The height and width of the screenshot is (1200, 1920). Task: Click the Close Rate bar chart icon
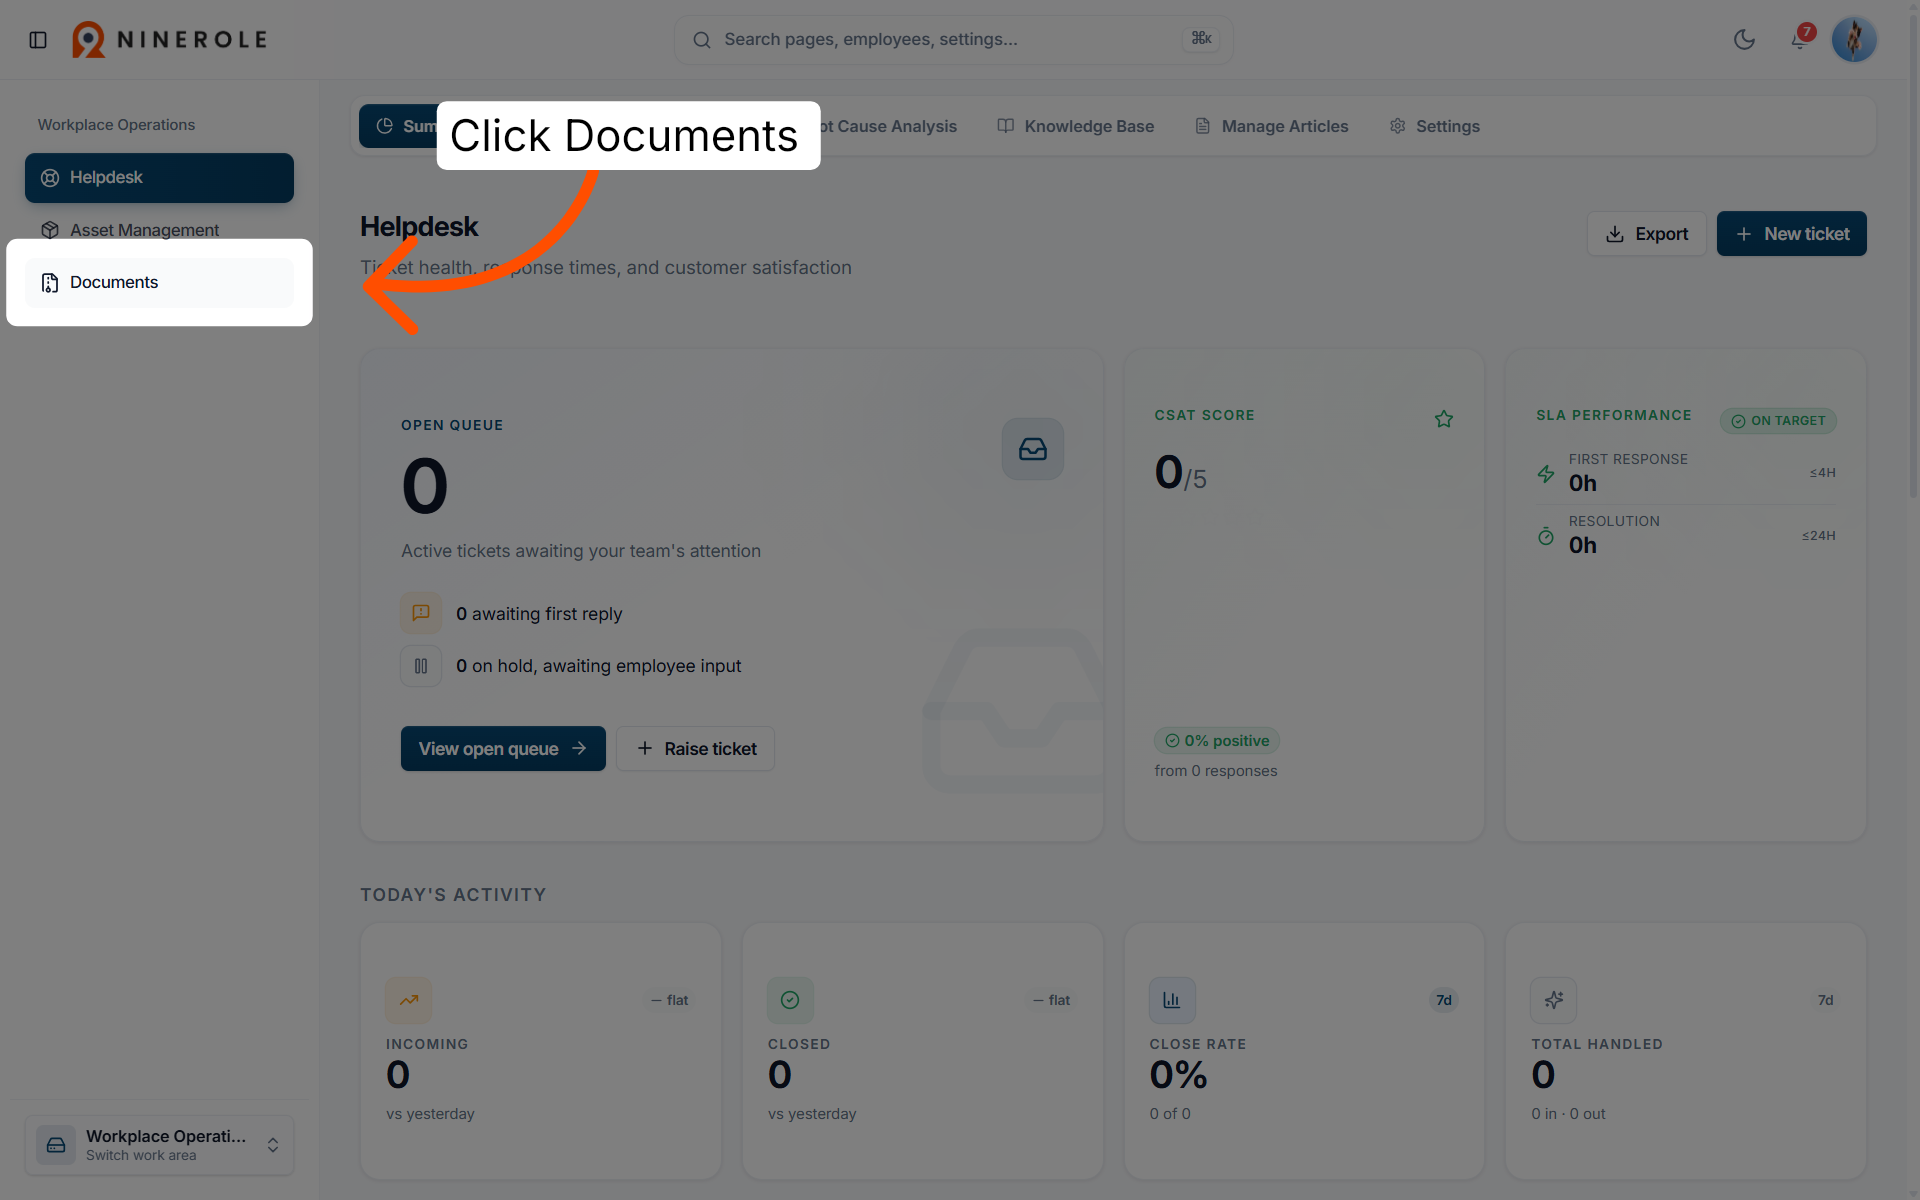pyautogui.click(x=1172, y=1000)
